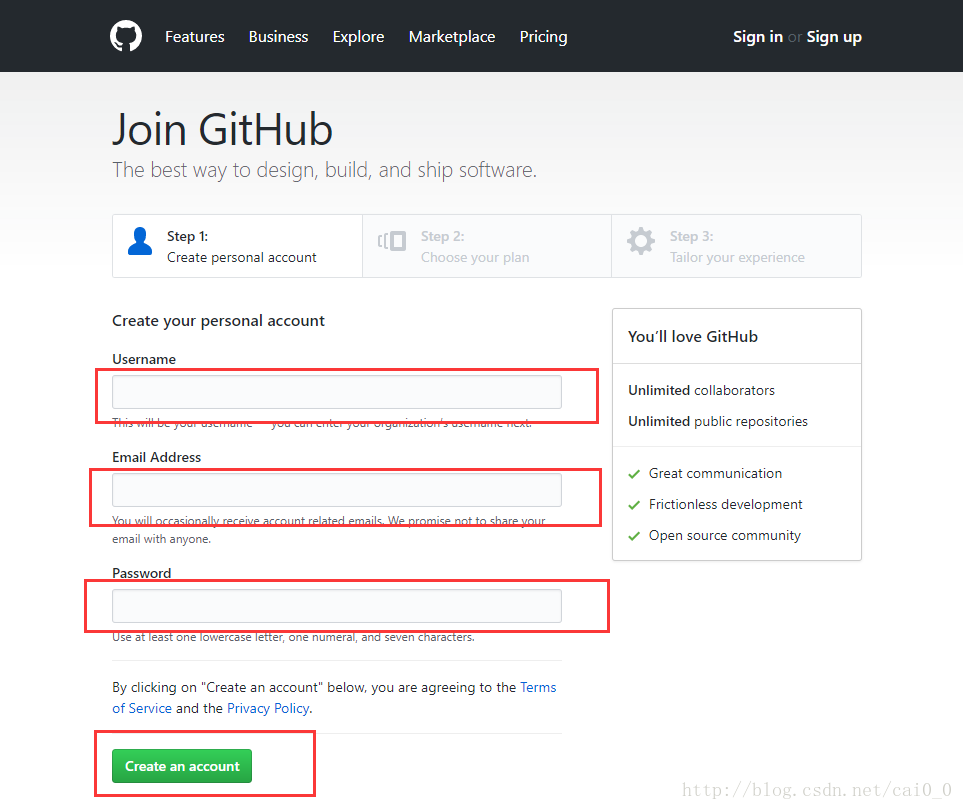The height and width of the screenshot is (810, 963).
Task: Open the Features menu item
Action: pyautogui.click(x=194, y=36)
